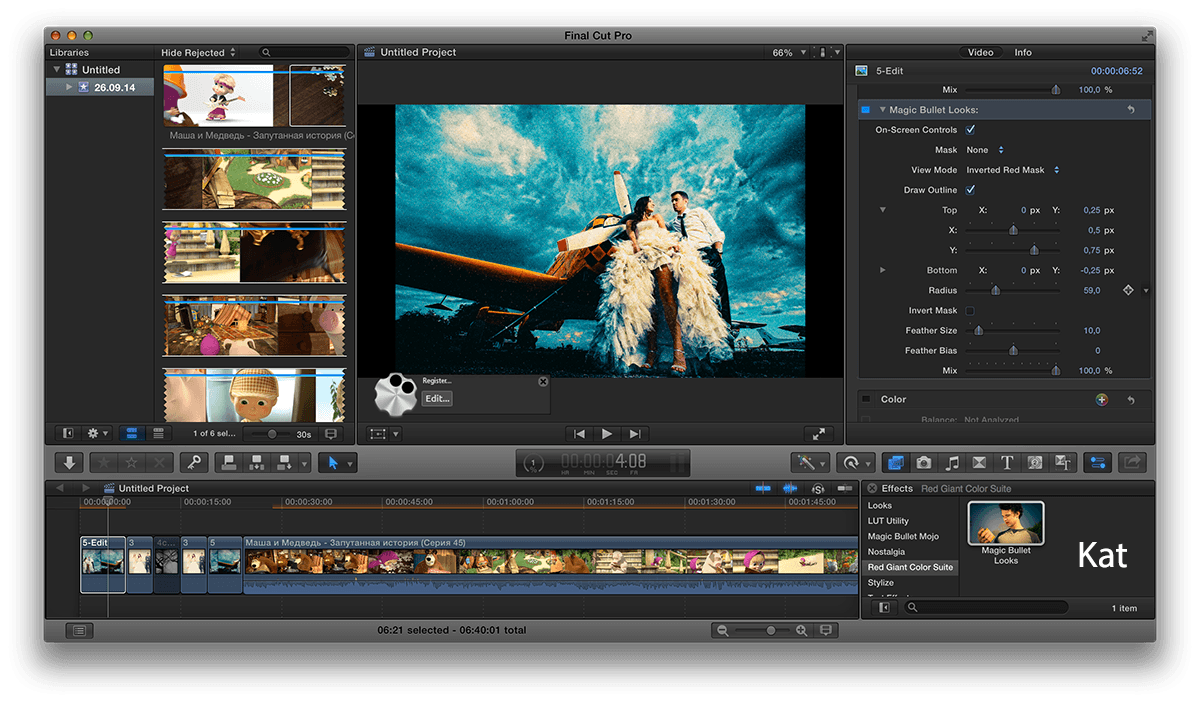This screenshot has width=1200, height=703.
Task: Click the browser gear action menu
Action: pos(98,434)
